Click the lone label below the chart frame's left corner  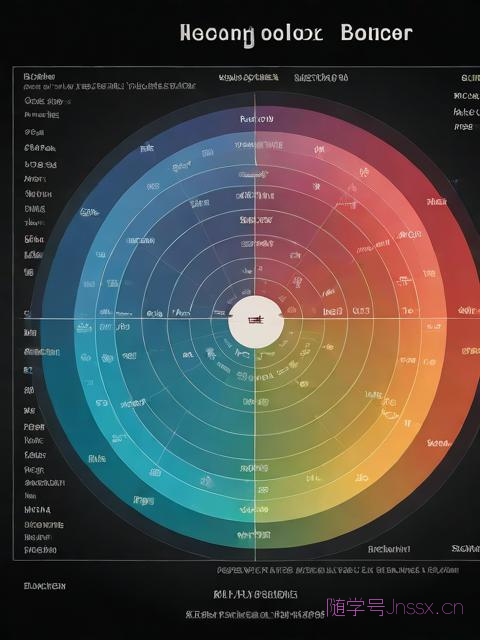[x=44, y=586]
